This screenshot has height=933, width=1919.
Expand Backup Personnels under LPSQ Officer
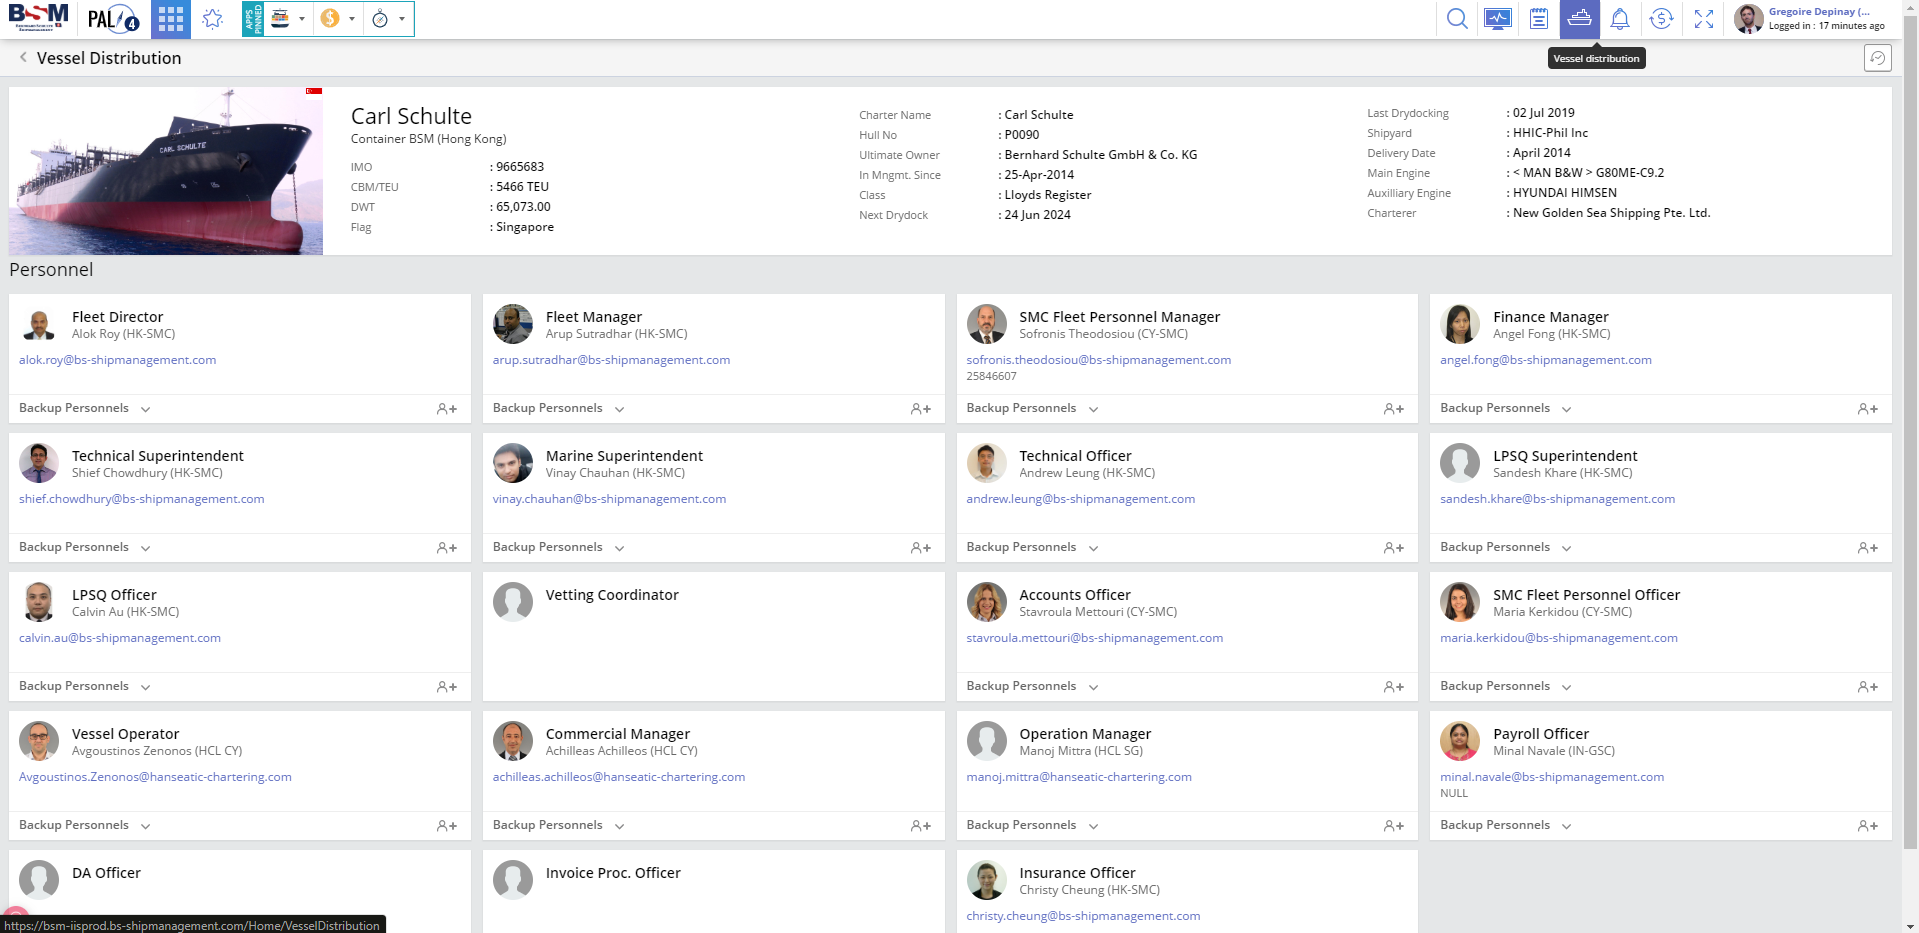[85, 686]
